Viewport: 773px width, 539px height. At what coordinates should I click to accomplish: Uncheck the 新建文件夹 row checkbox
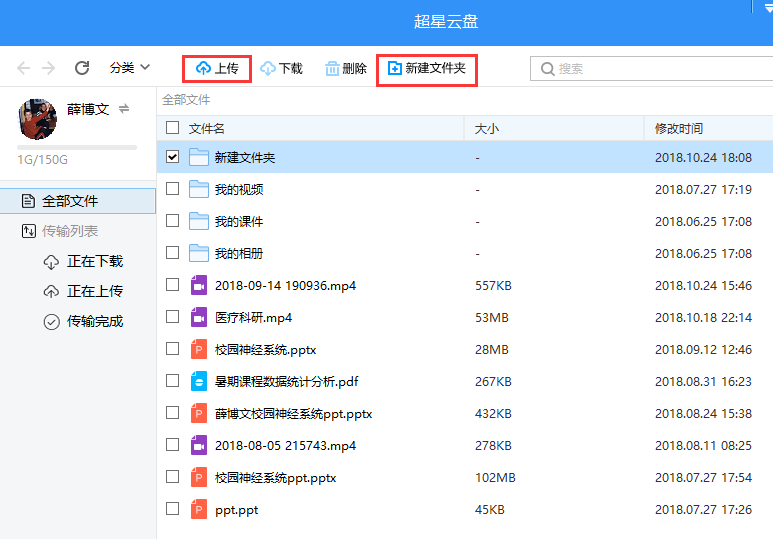pyautogui.click(x=173, y=157)
